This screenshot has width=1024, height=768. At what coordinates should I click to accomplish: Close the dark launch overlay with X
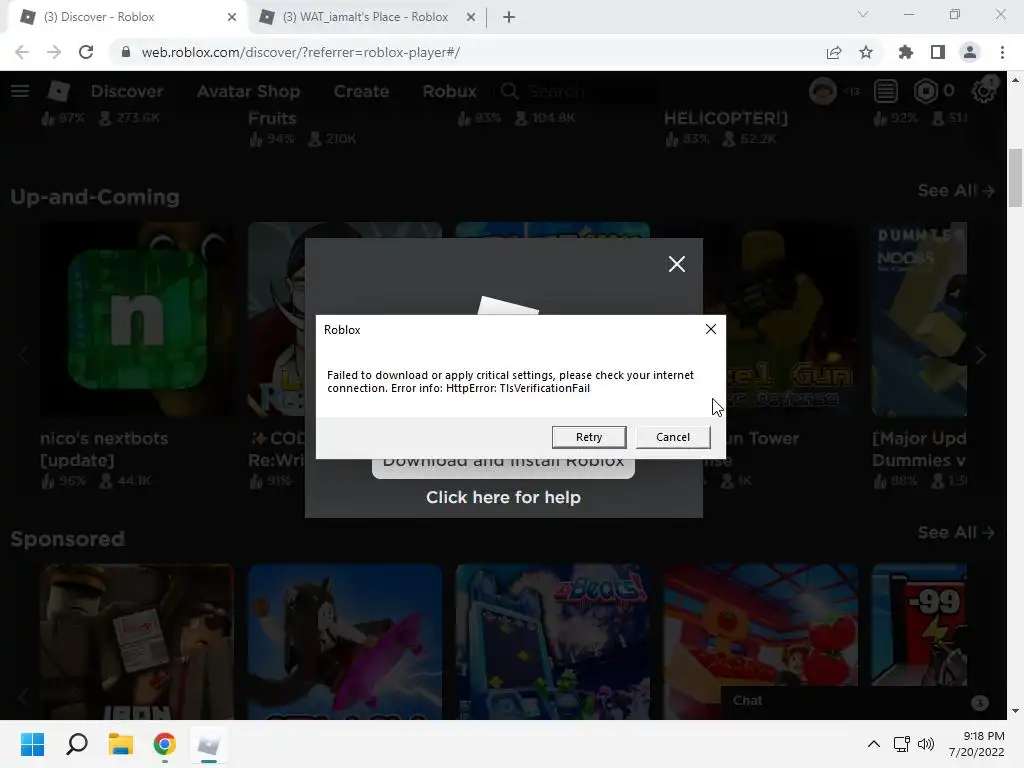pyautogui.click(x=677, y=264)
